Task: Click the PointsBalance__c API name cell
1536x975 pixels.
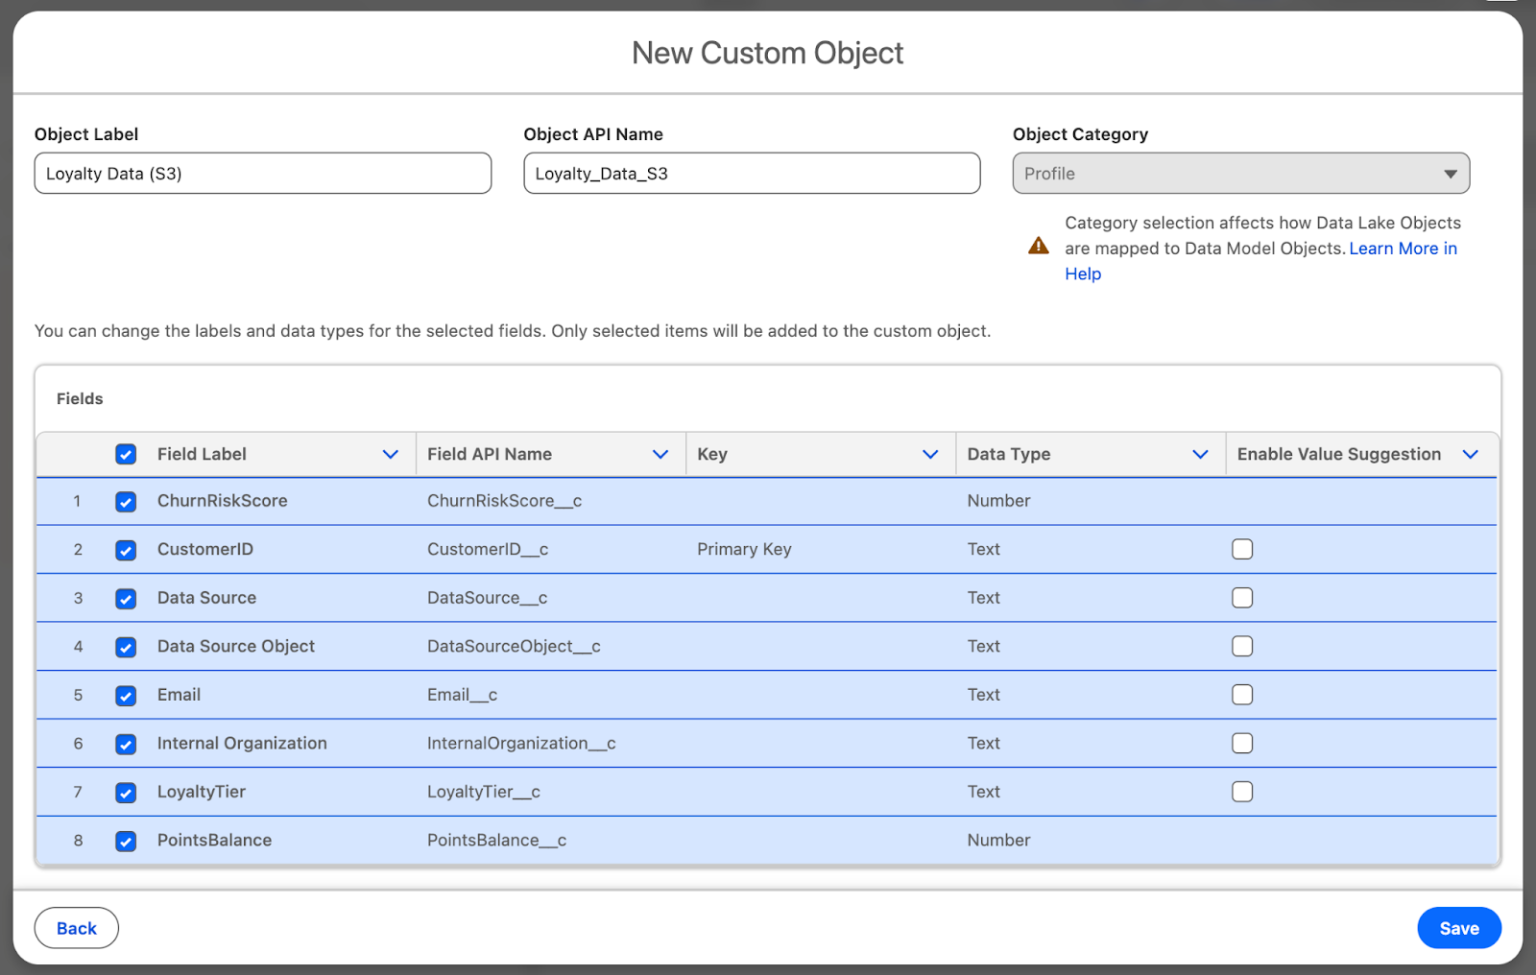Action: click(496, 840)
